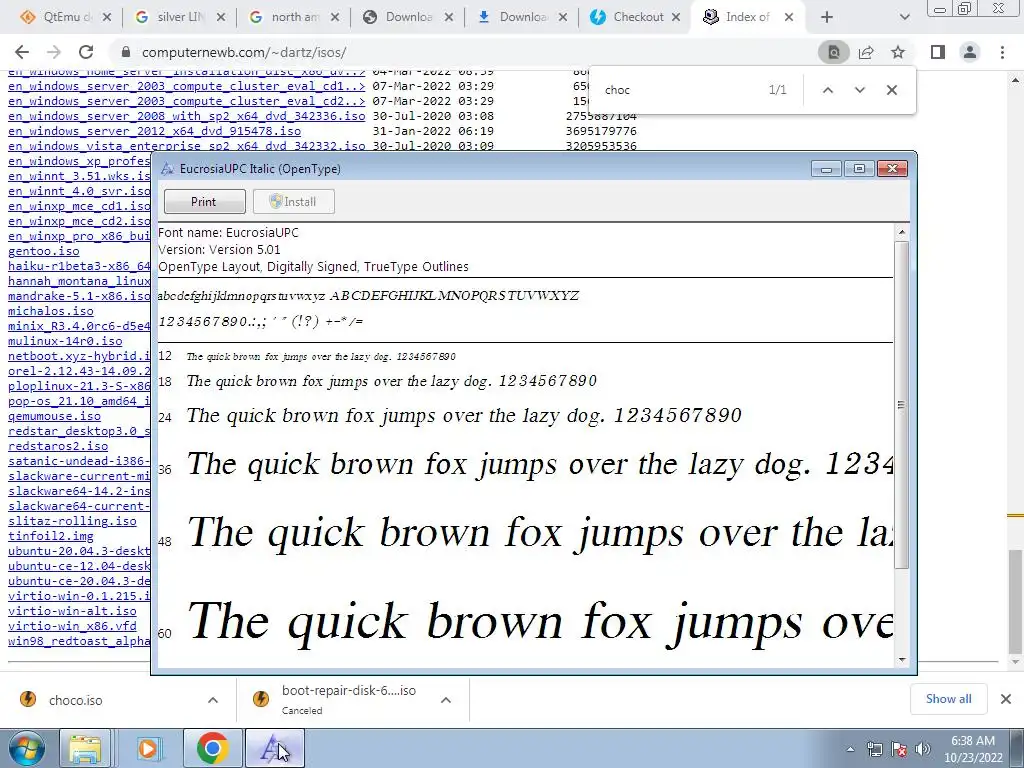The image size is (1024, 768).
Task: Open virtio-win_x86.vfd link
Action: point(72,626)
